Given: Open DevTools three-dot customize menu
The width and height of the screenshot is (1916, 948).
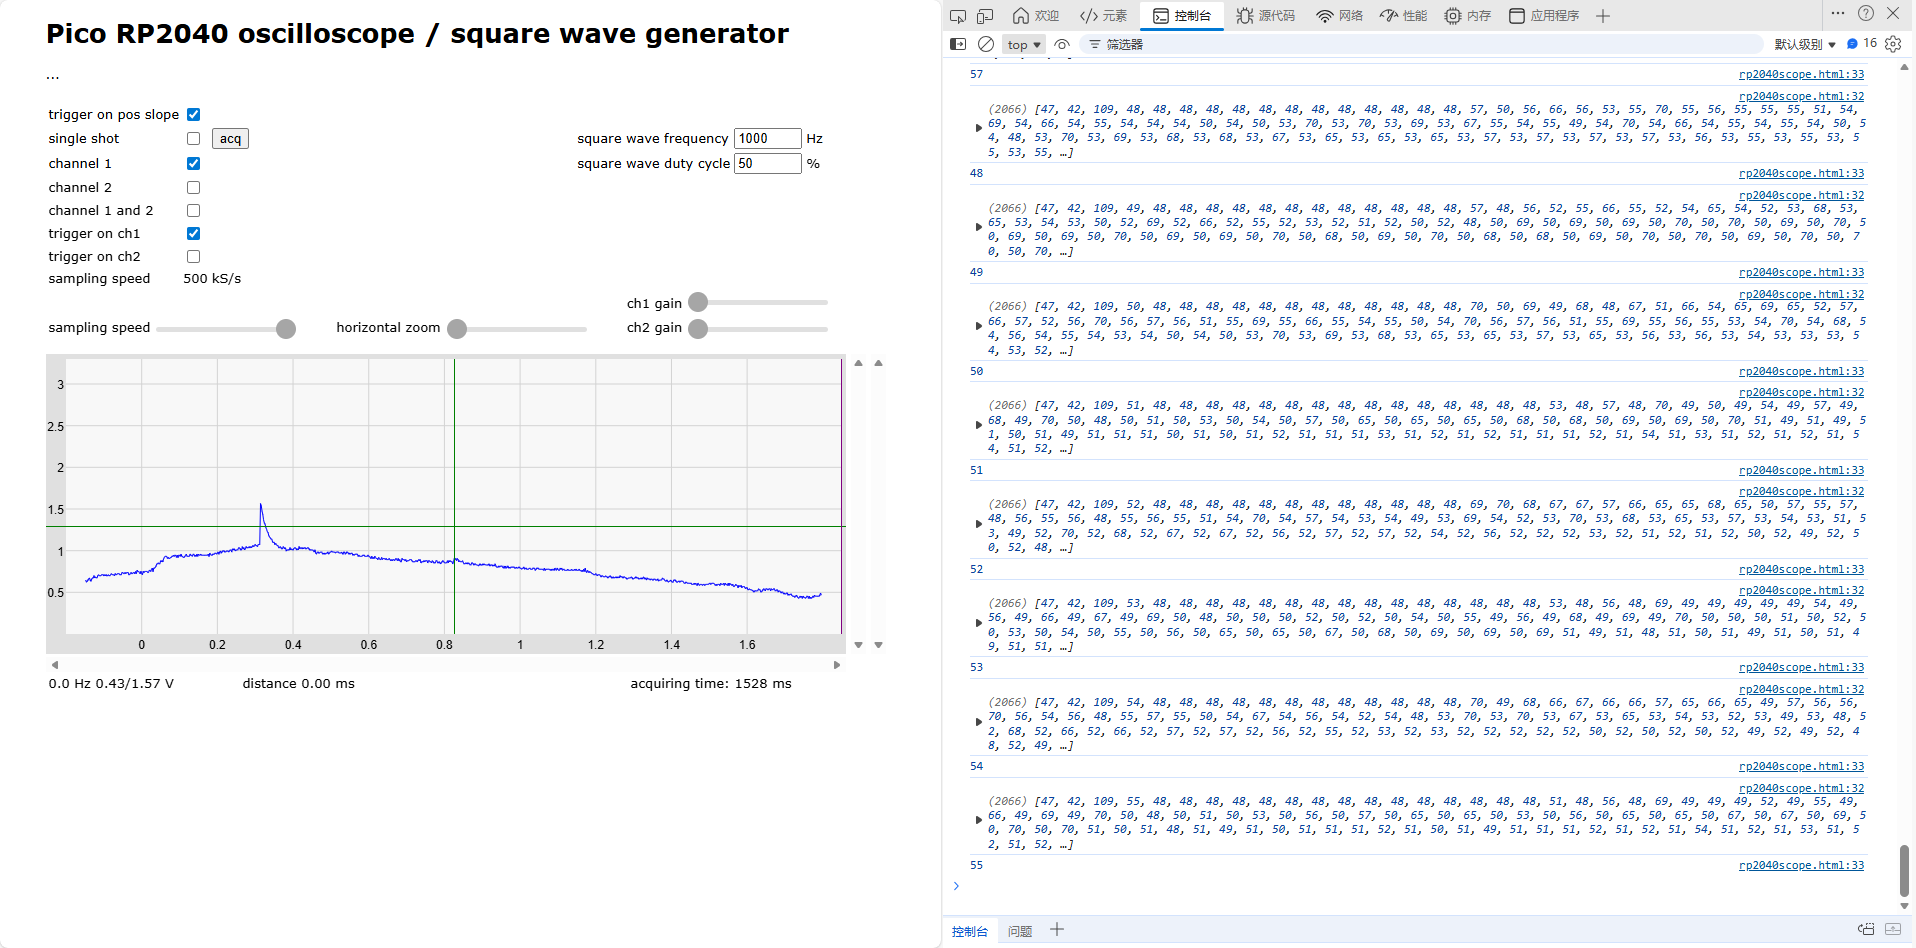Looking at the screenshot, I should click(1838, 14).
